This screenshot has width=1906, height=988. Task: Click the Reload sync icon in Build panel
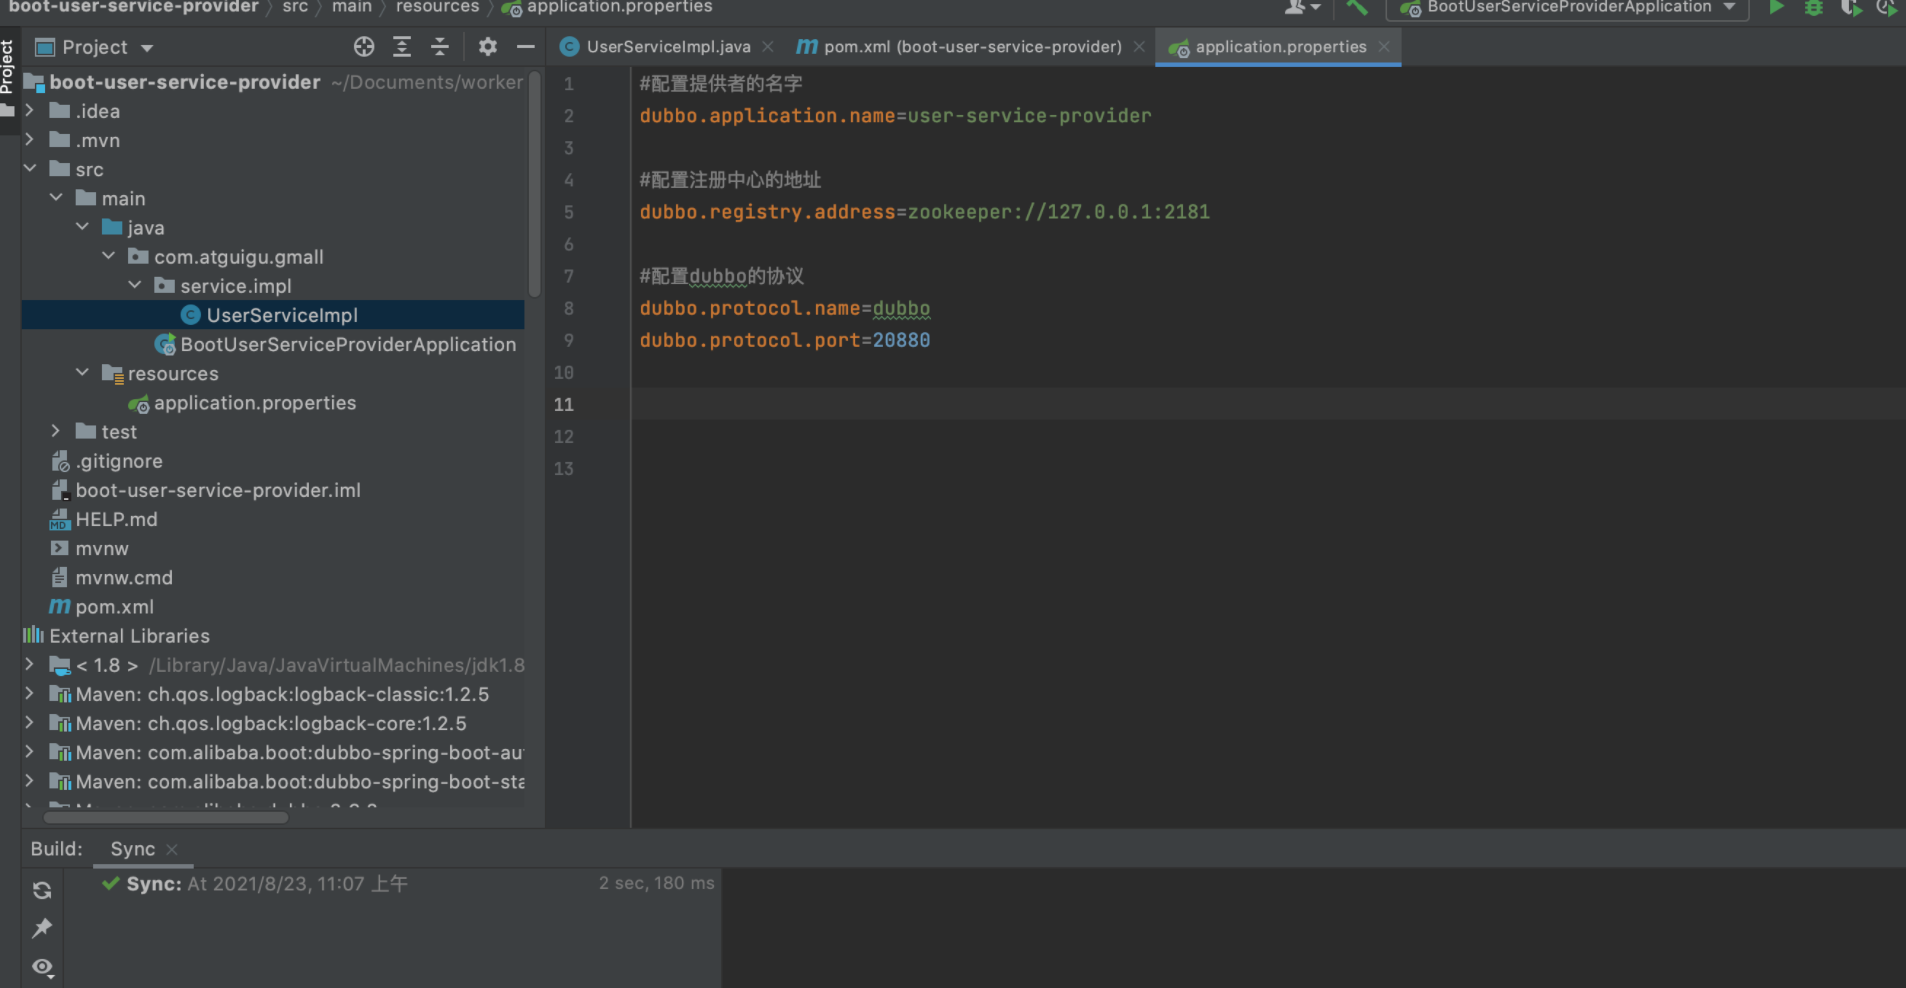point(42,890)
